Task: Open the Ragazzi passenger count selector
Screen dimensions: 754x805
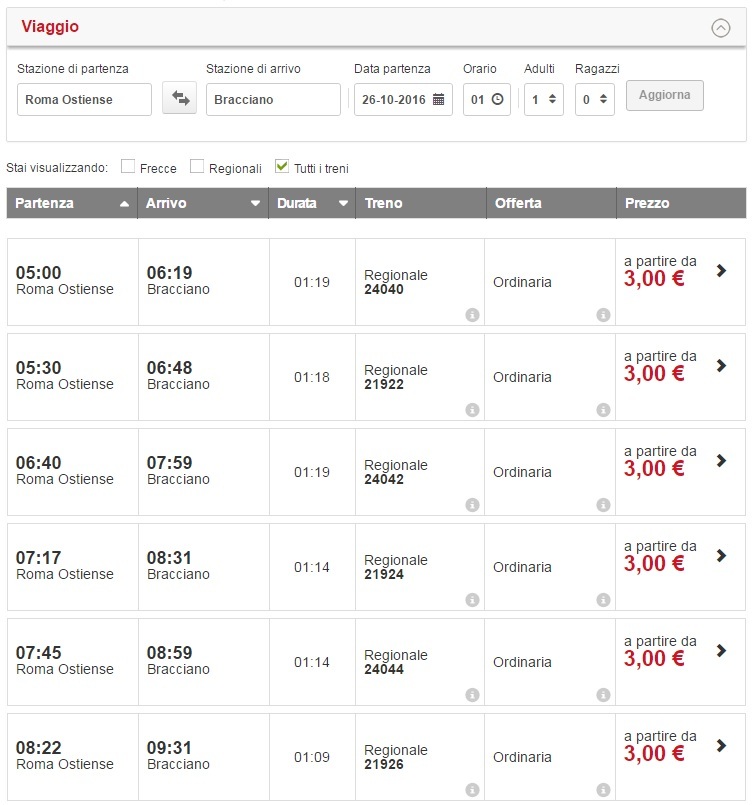Action: pos(594,100)
